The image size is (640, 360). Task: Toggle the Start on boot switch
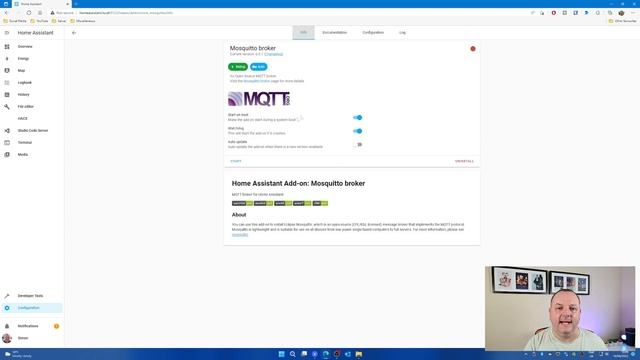pyautogui.click(x=358, y=118)
